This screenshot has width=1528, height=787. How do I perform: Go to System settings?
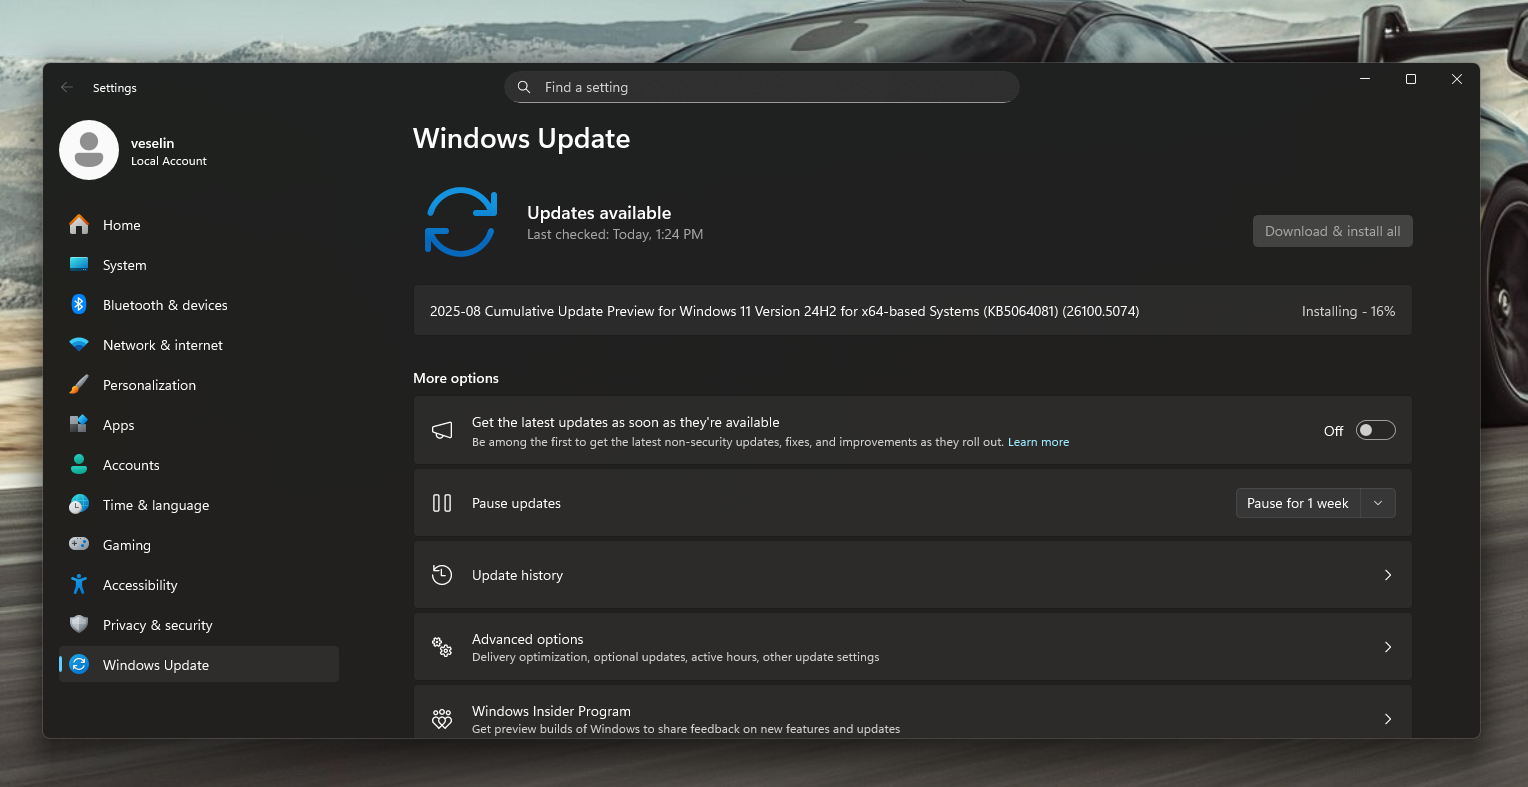tap(199, 265)
